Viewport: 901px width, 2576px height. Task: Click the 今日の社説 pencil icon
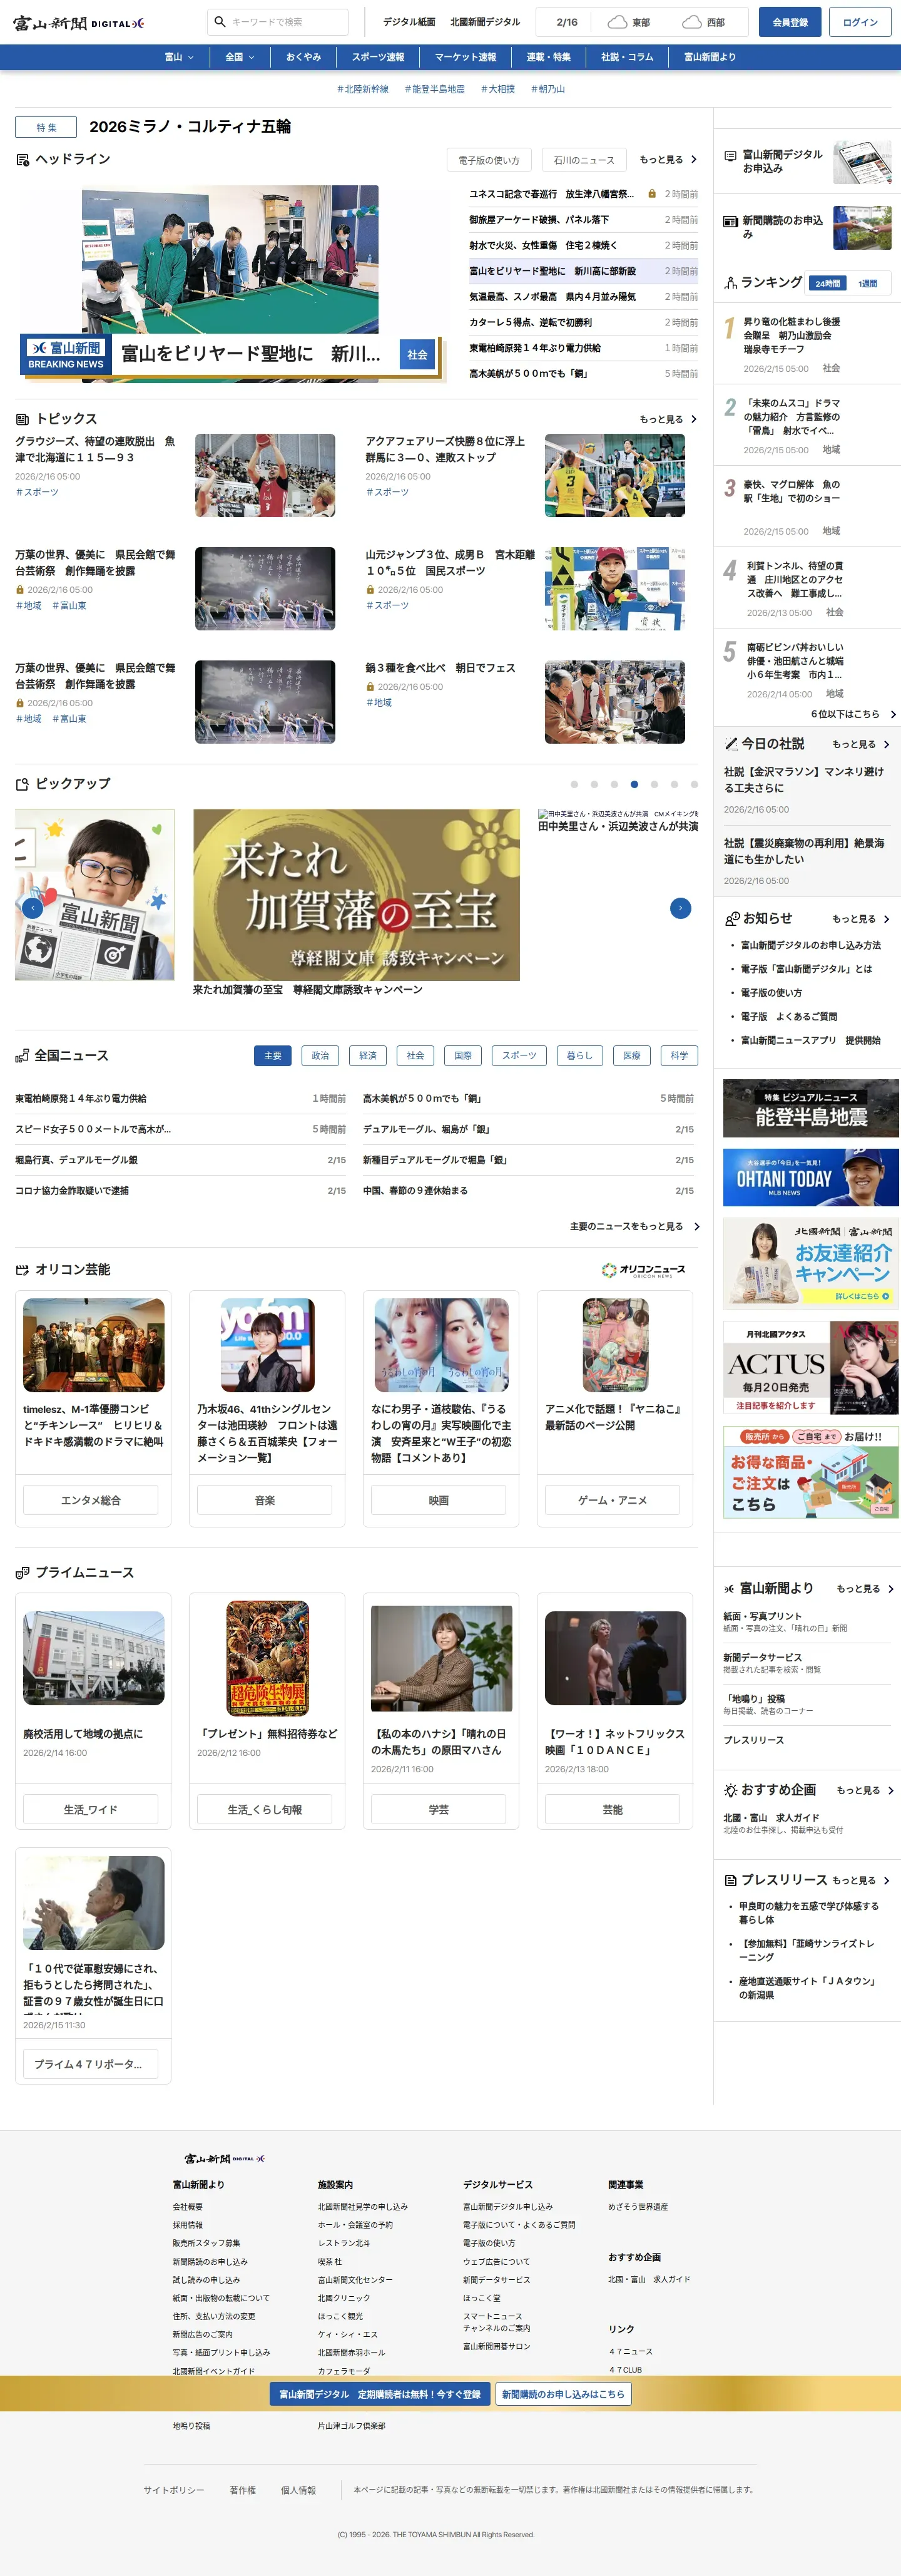[x=731, y=744]
